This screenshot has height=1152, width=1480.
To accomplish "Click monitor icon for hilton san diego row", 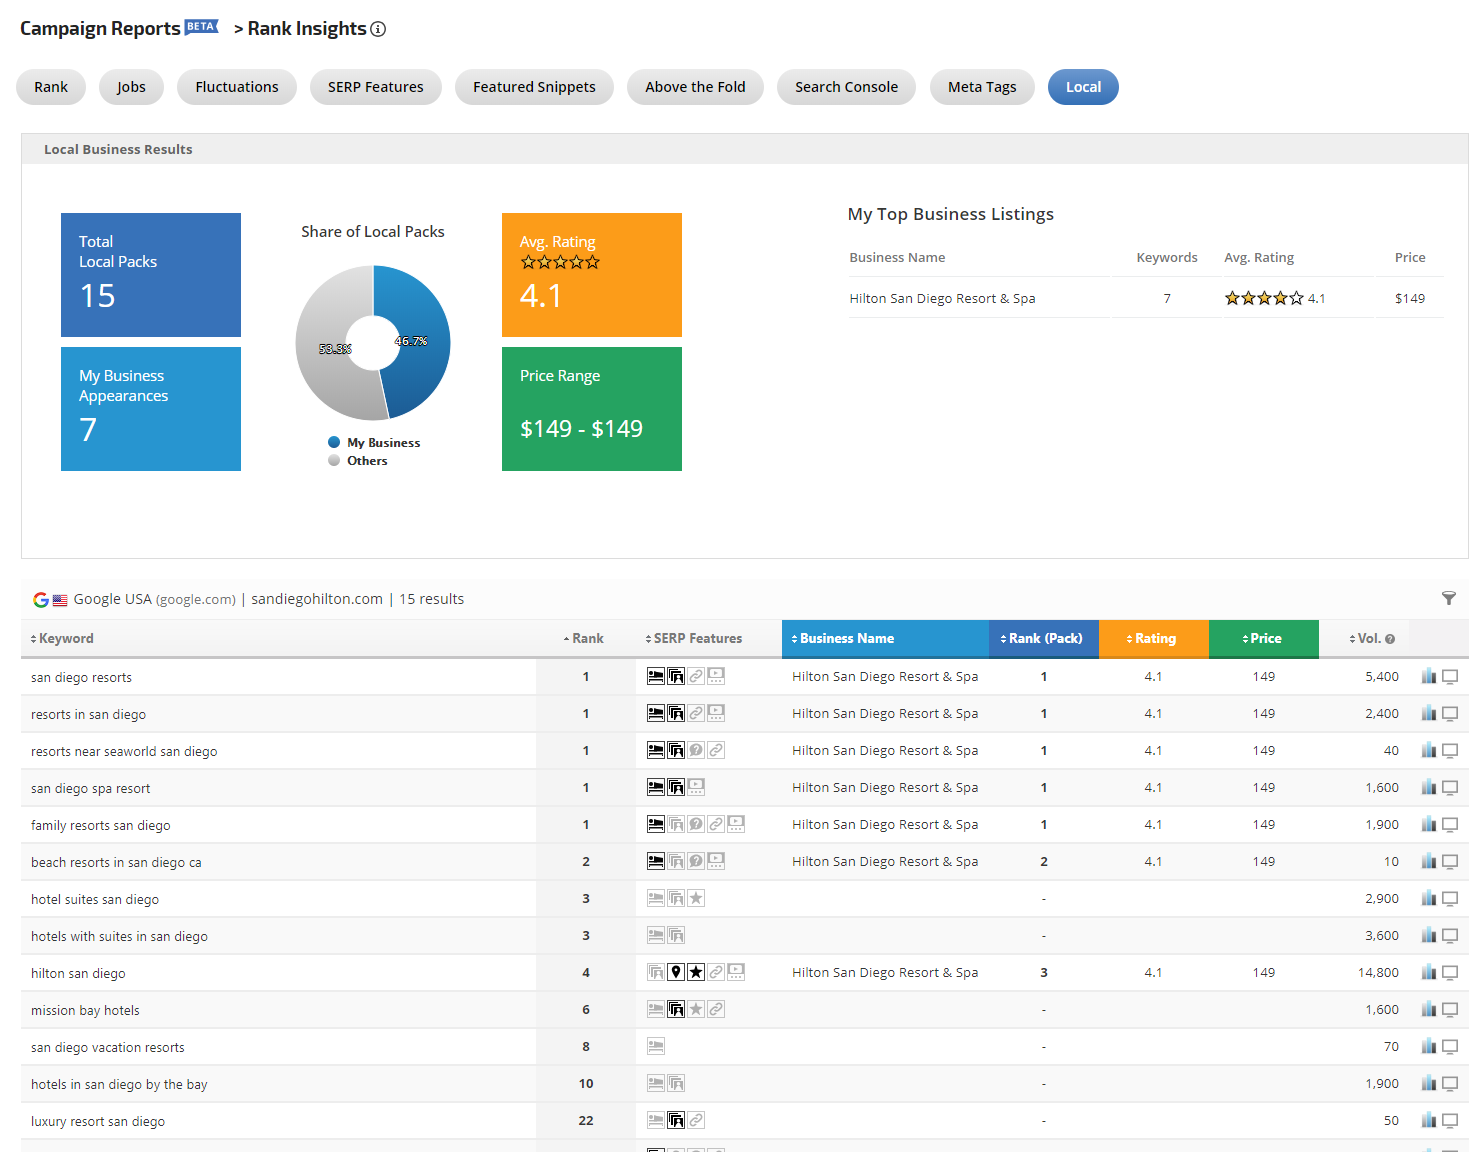I will (x=1450, y=973).
